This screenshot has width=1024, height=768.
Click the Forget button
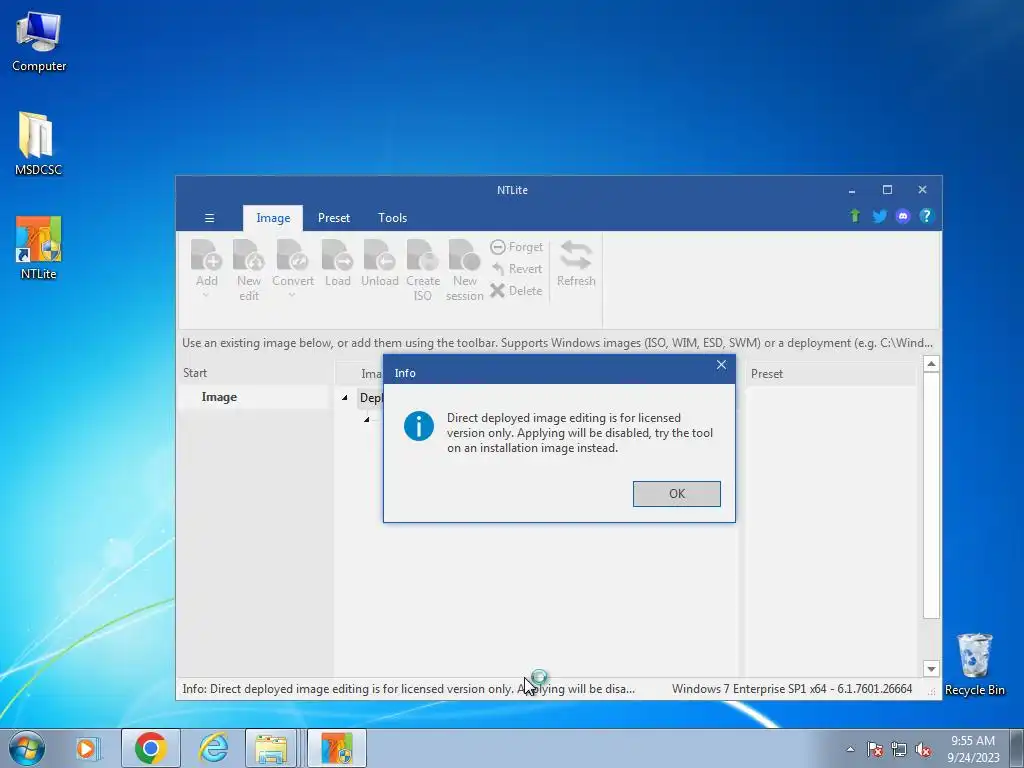(x=517, y=247)
